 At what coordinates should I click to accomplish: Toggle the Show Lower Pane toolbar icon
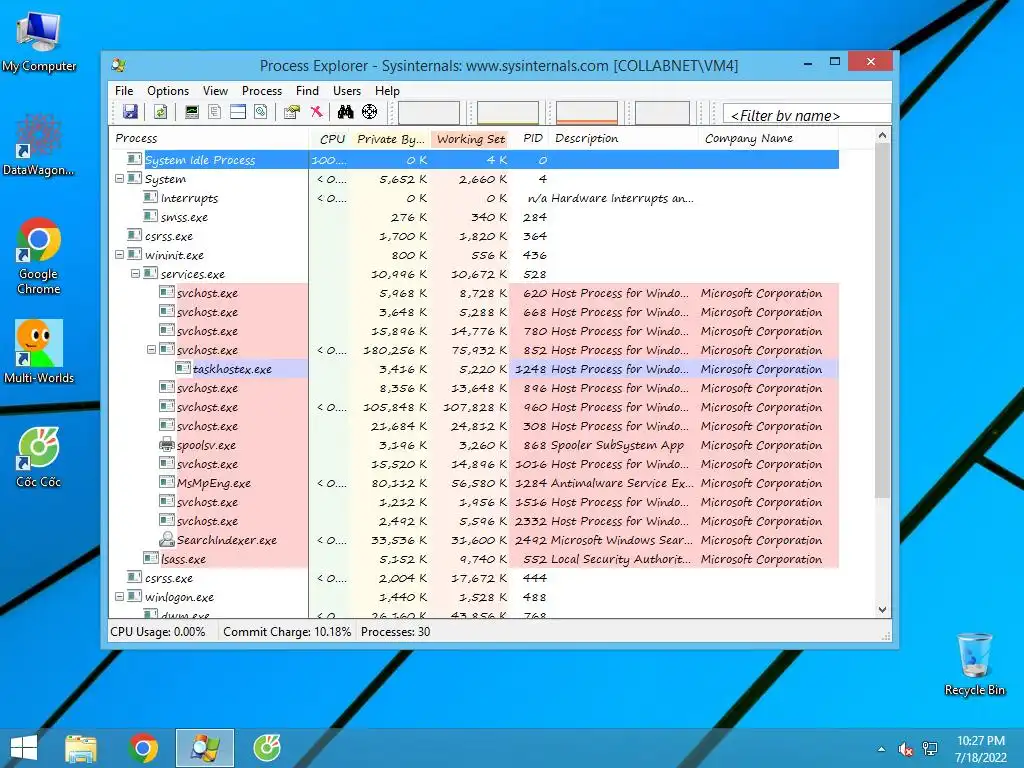coord(238,112)
